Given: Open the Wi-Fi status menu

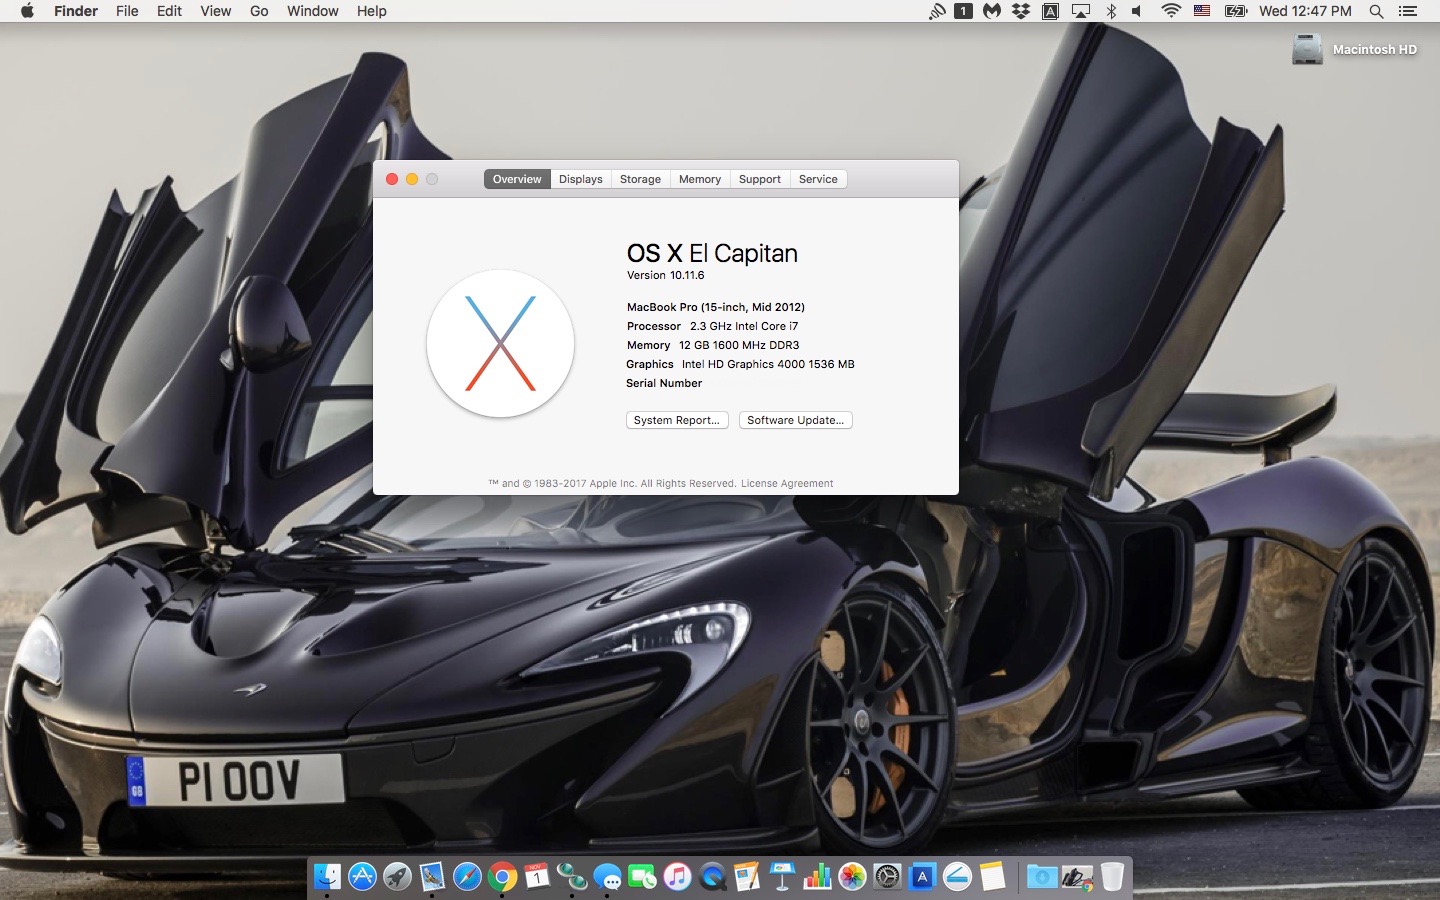Looking at the screenshot, I should point(1171,11).
